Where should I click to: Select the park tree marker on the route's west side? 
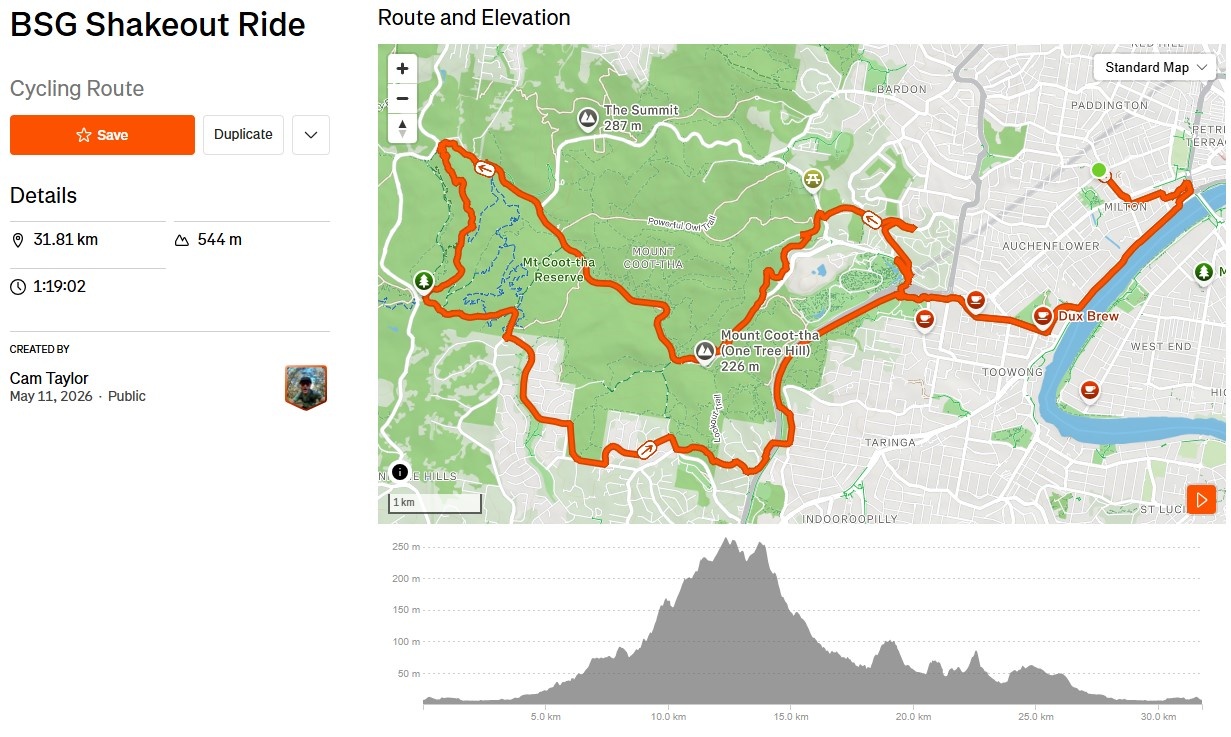click(424, 281)
